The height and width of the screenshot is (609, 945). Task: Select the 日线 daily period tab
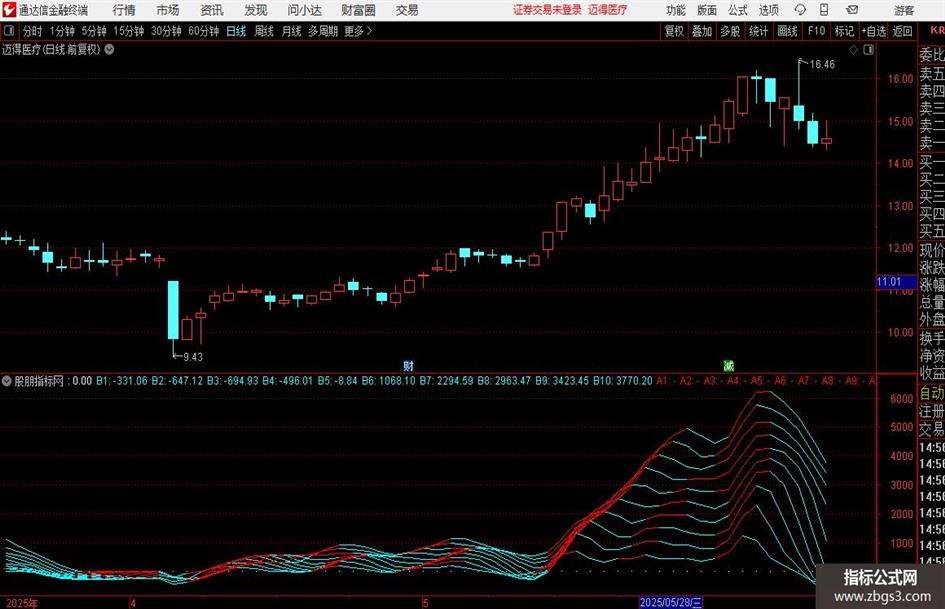click(x=236, y=31)
